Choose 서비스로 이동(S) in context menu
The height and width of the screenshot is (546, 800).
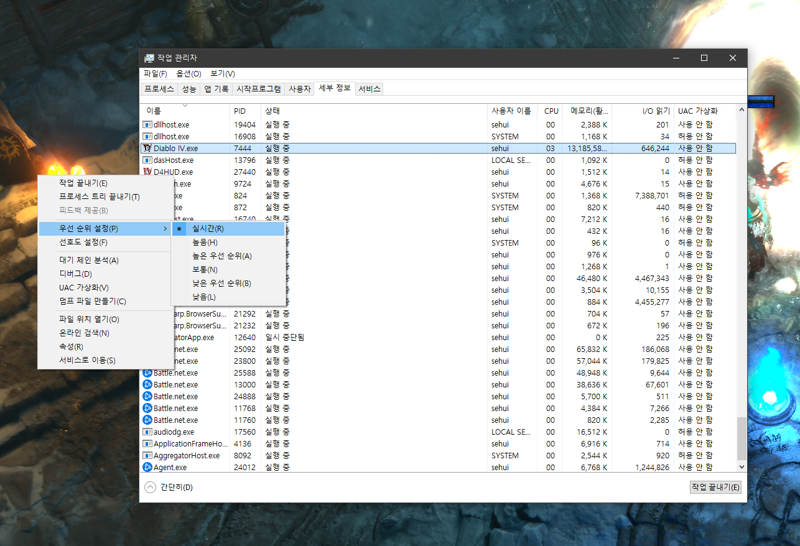point(105,360)
